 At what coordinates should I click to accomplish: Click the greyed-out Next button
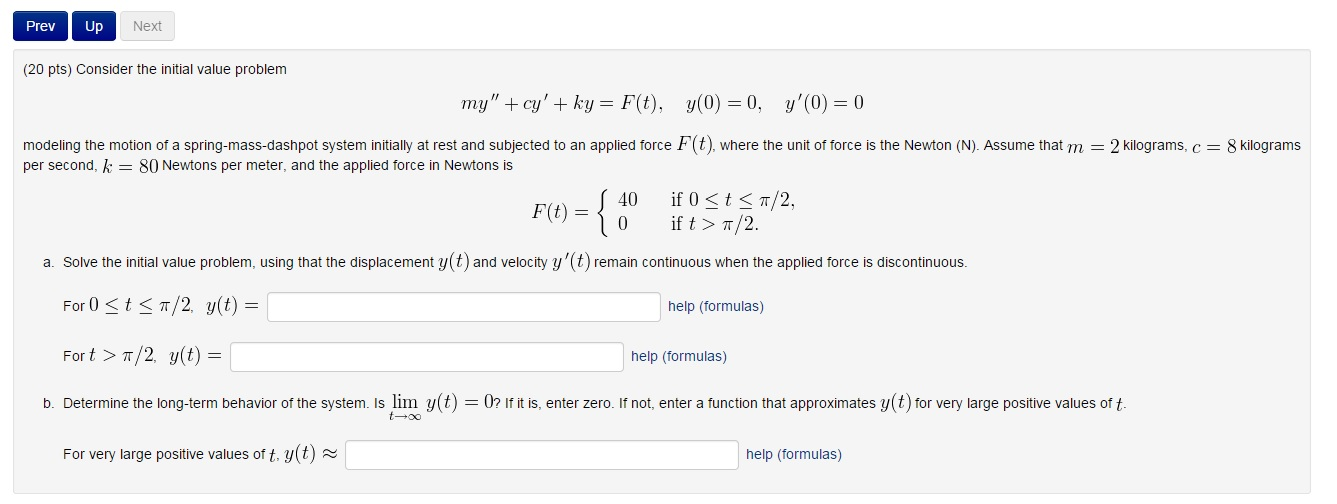(x=147, y=26)
